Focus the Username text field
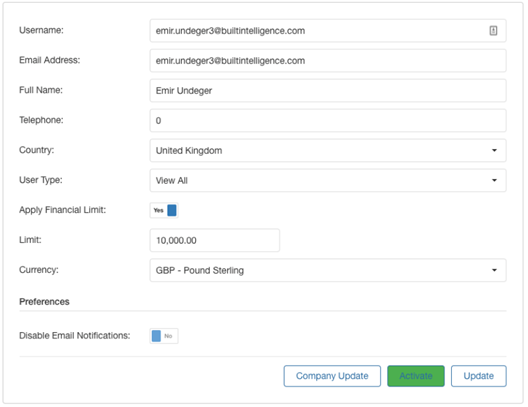 click(x=328, y=31)
